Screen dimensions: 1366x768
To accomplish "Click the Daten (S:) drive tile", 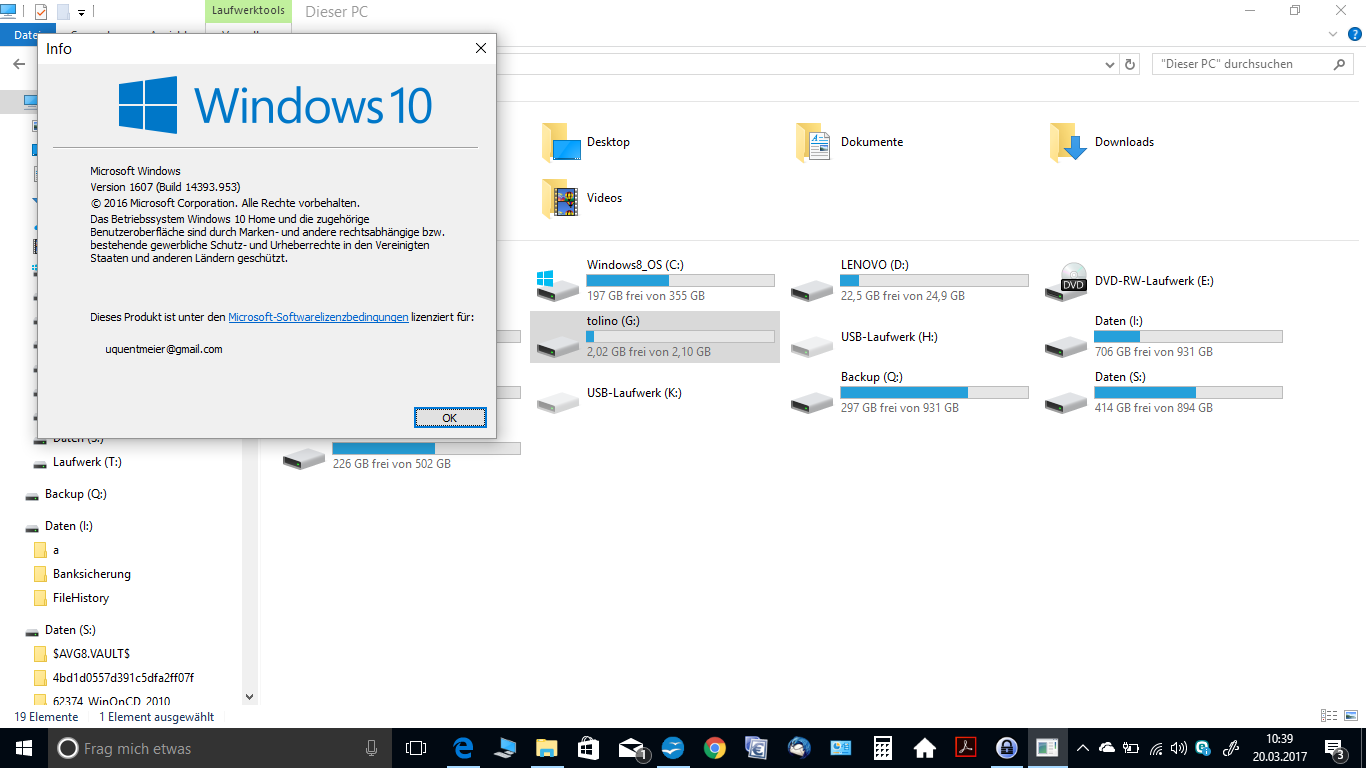I will click(x=1162, y=392).
